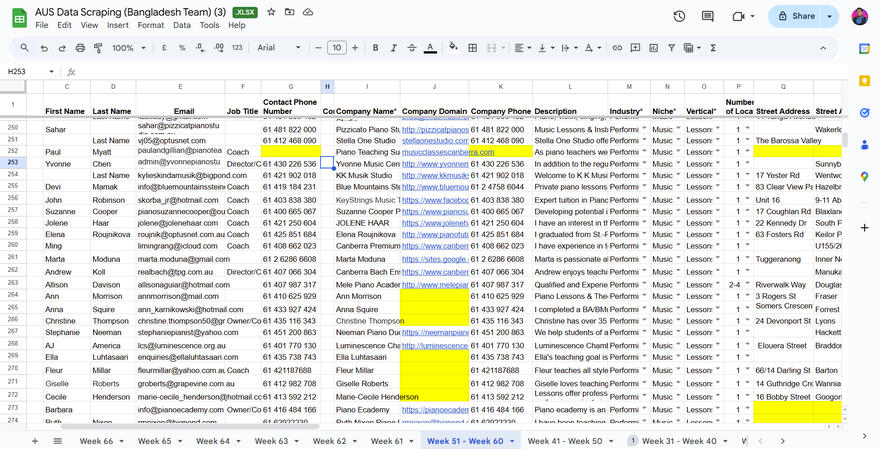The image size is (880, 449).
Task: Insert link icon in toolbar
Action: click(x=617, y=48)
